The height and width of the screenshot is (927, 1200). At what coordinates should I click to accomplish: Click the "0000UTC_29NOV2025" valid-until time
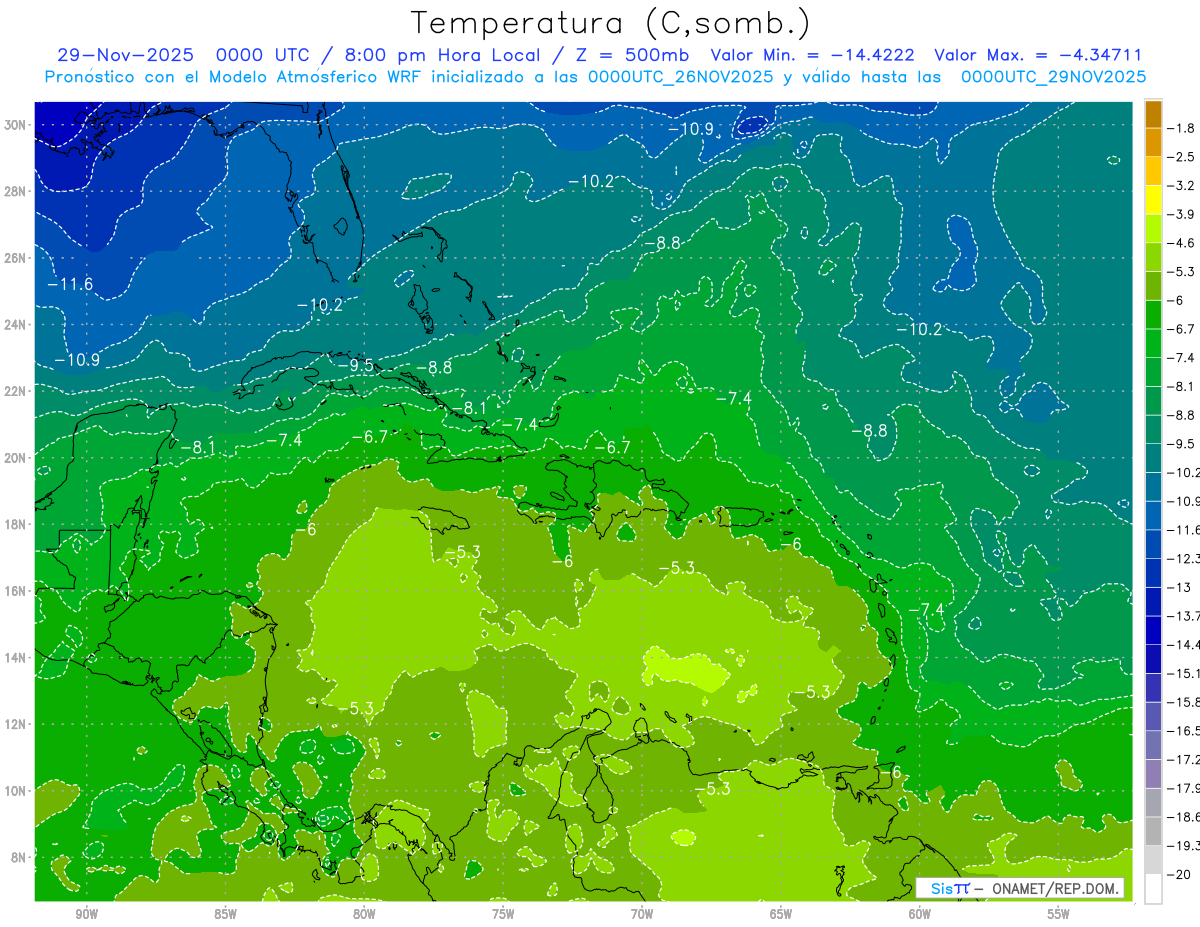[x=1053, y=77]
